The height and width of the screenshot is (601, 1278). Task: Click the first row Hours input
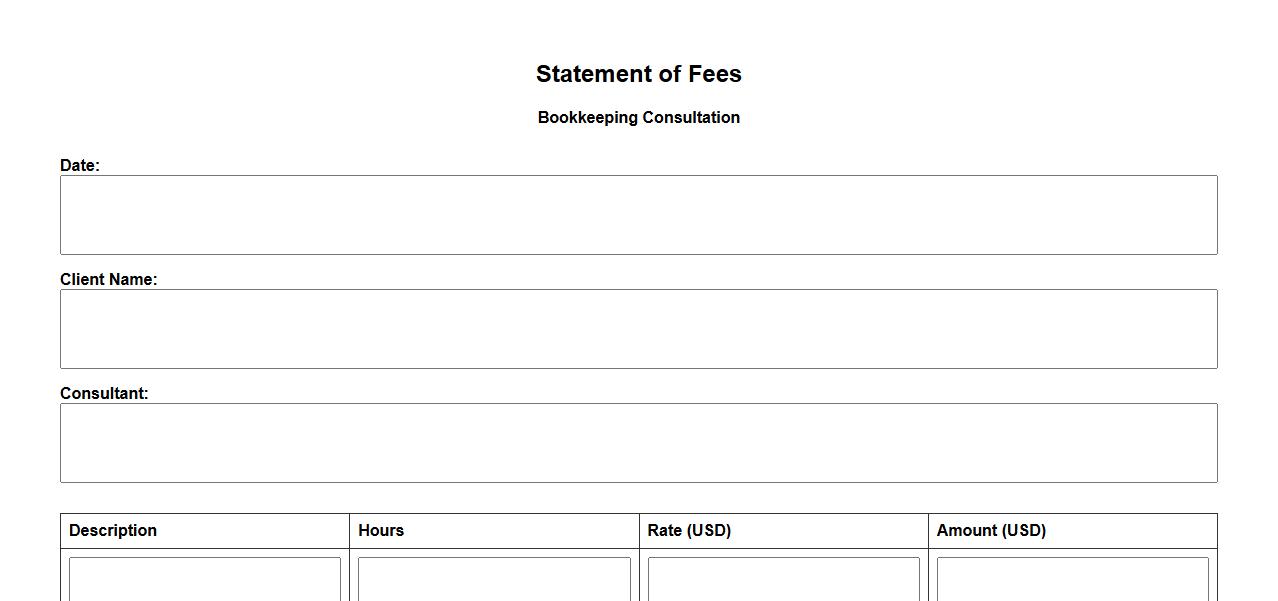click(x=494, y=580)
